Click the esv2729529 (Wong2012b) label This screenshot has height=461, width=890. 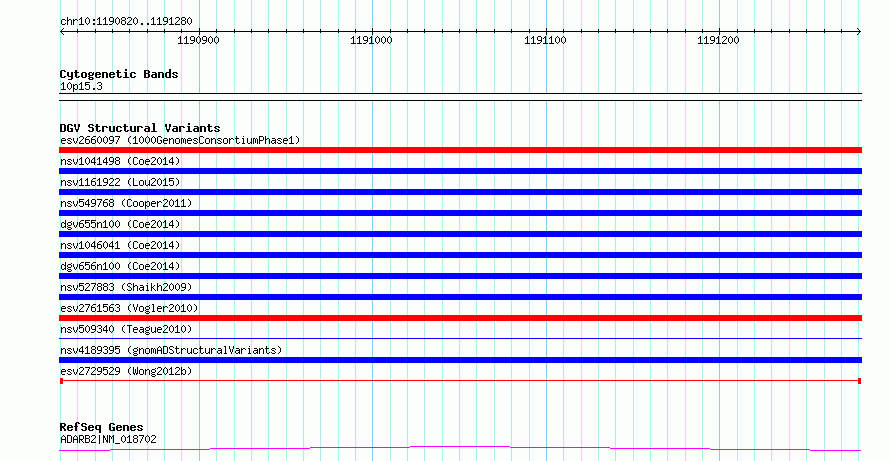[126, 371]
